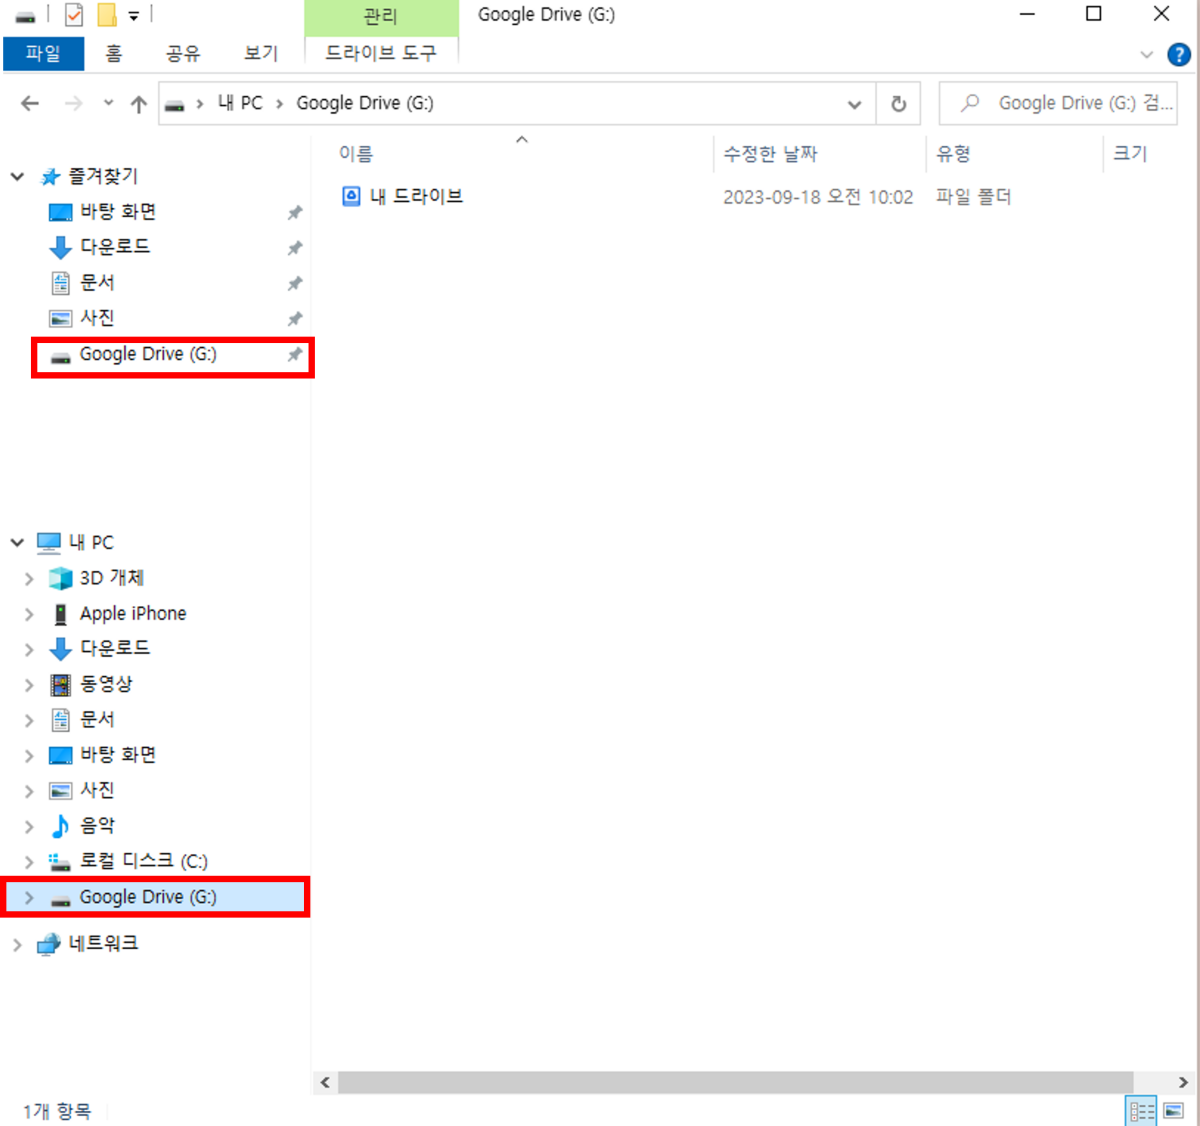1200x1126 pixels.
Task: Open the Quick Access Toolbar customize arrow
Action: (134, 16)
